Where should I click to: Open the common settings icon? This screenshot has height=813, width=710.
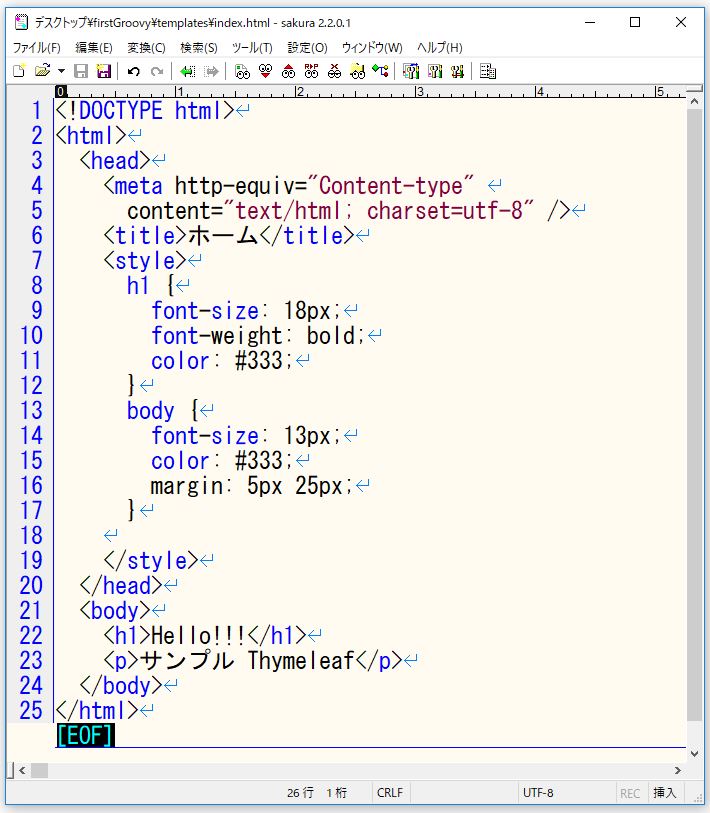pos(457,71)
